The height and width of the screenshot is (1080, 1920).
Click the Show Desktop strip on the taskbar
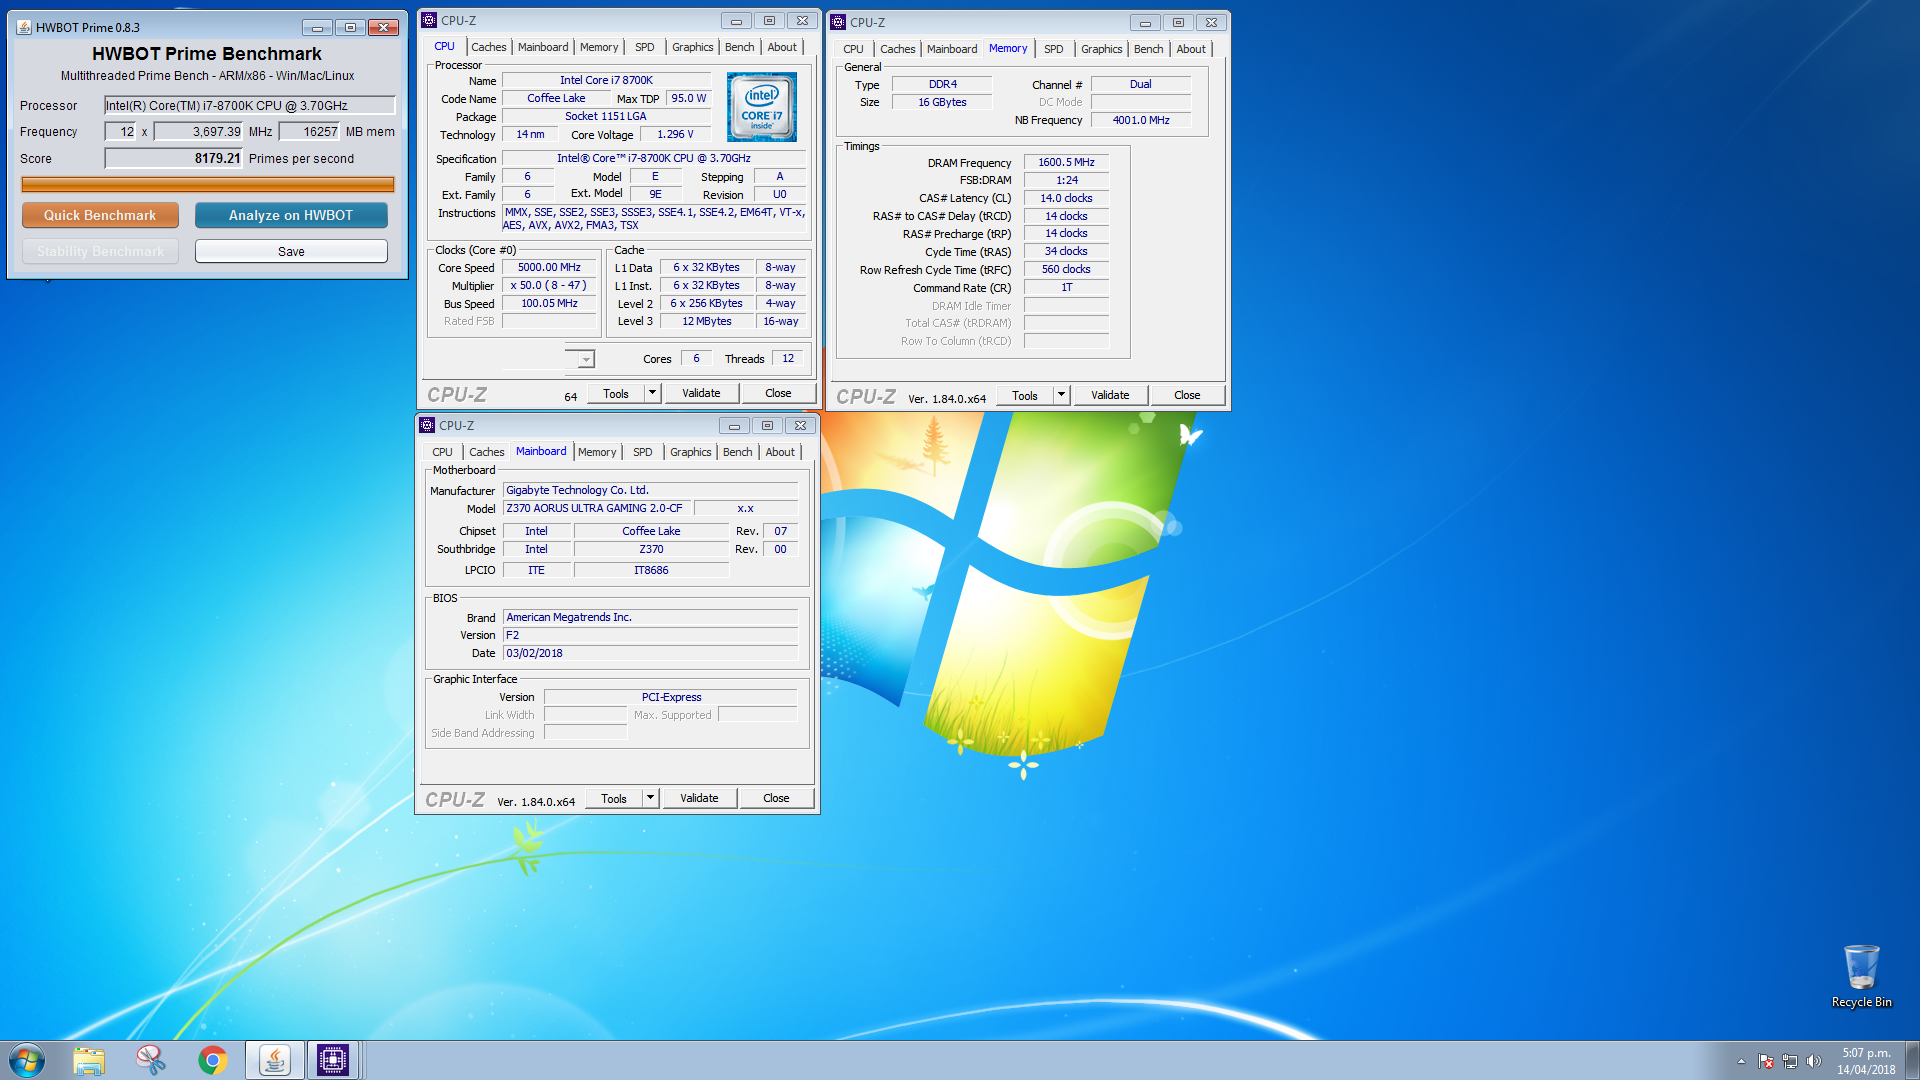1912,1060
